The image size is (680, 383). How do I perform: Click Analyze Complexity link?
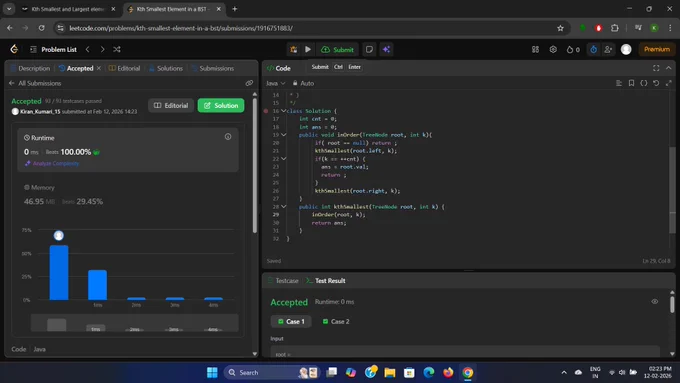(52, 164)
